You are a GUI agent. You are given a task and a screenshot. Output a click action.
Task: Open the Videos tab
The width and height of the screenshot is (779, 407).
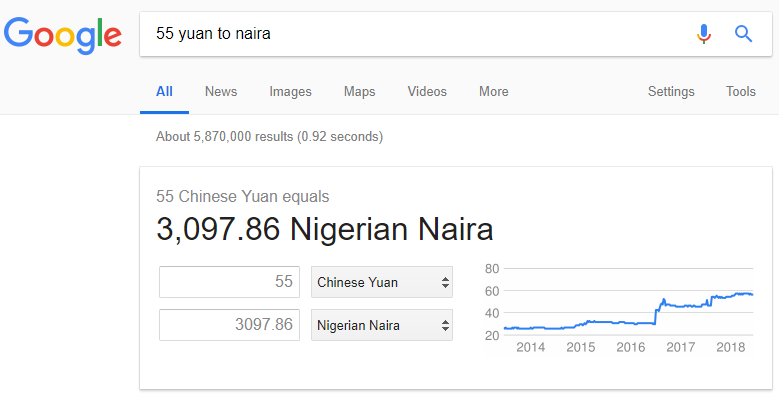(427, 91)
